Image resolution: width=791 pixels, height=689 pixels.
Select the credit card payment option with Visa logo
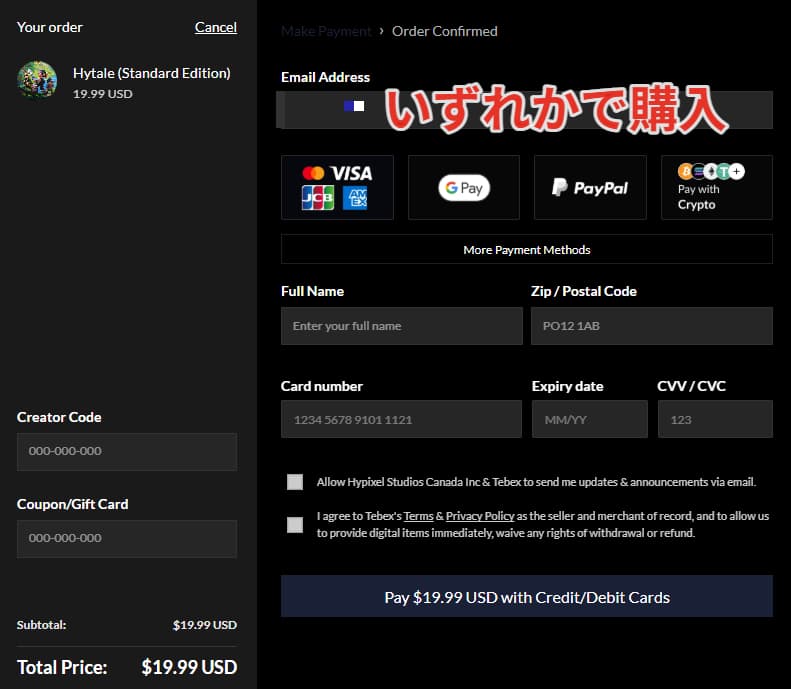click(x=337, y=187)
